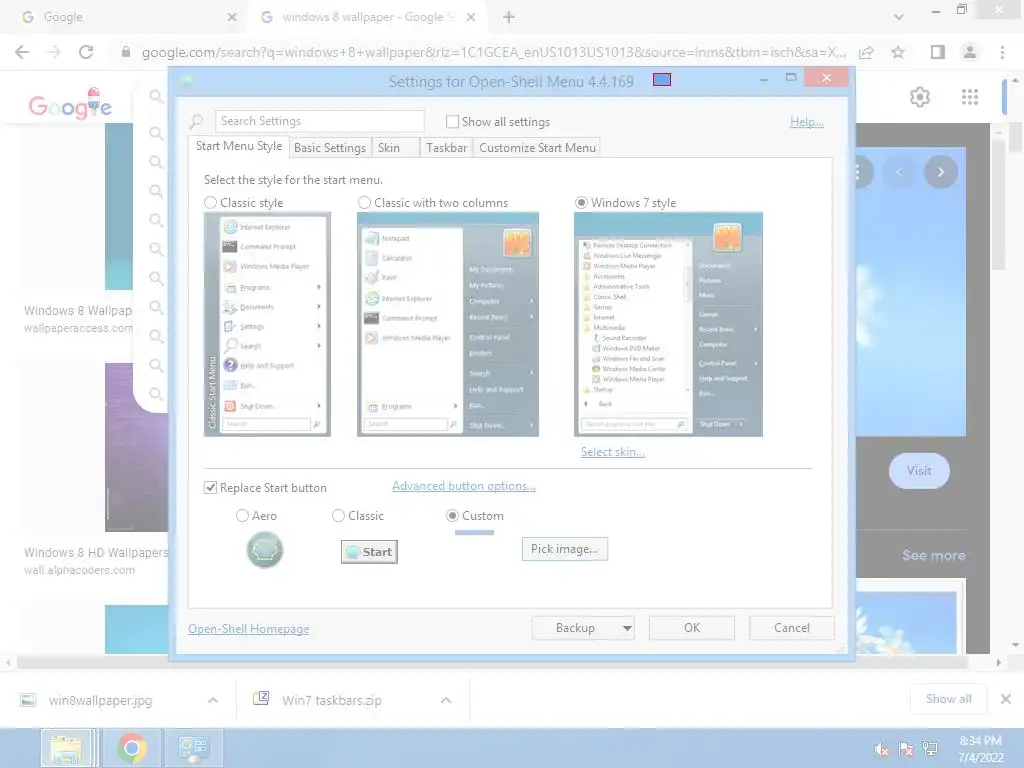Click the Chrome address bar URL

click(x=494, y=52)
